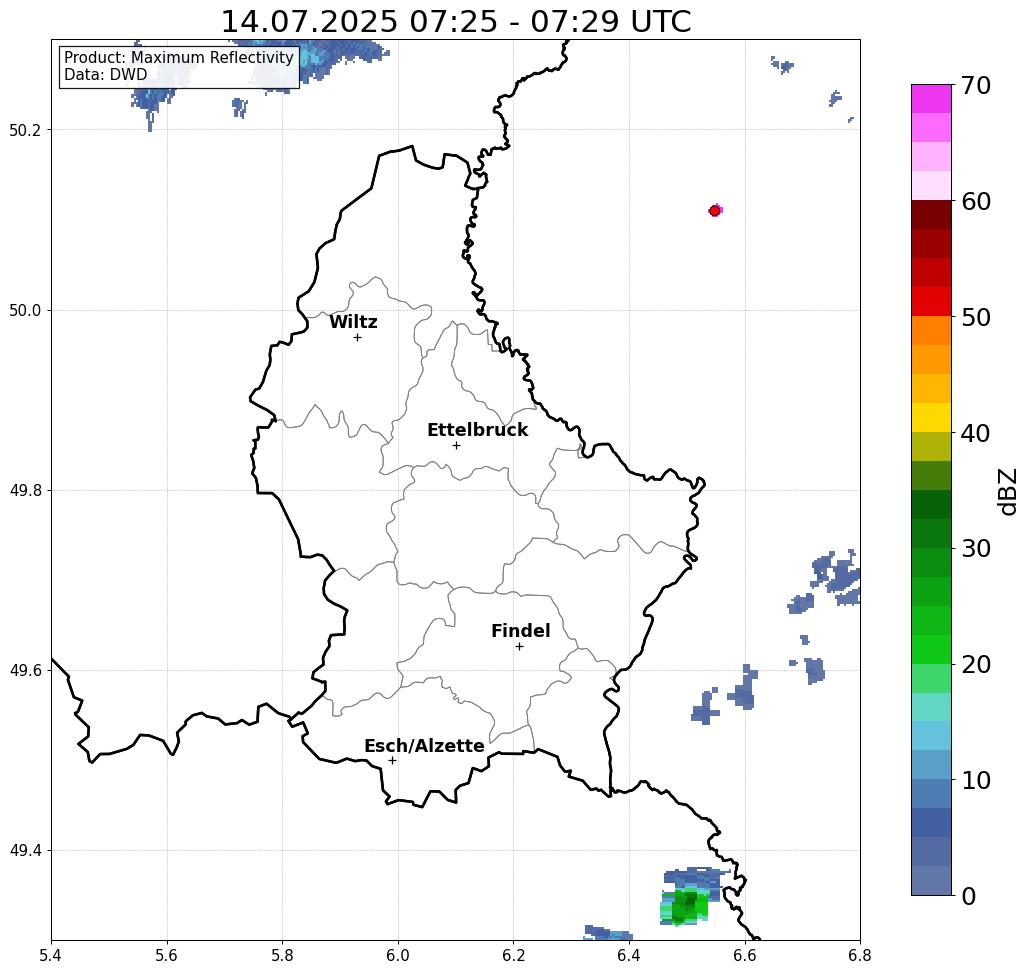The width and height of the screenshot is (1029, 973).
Task: Click the yellow swatch just above 40
Action: pyautogui.click(x=931, y=417)
